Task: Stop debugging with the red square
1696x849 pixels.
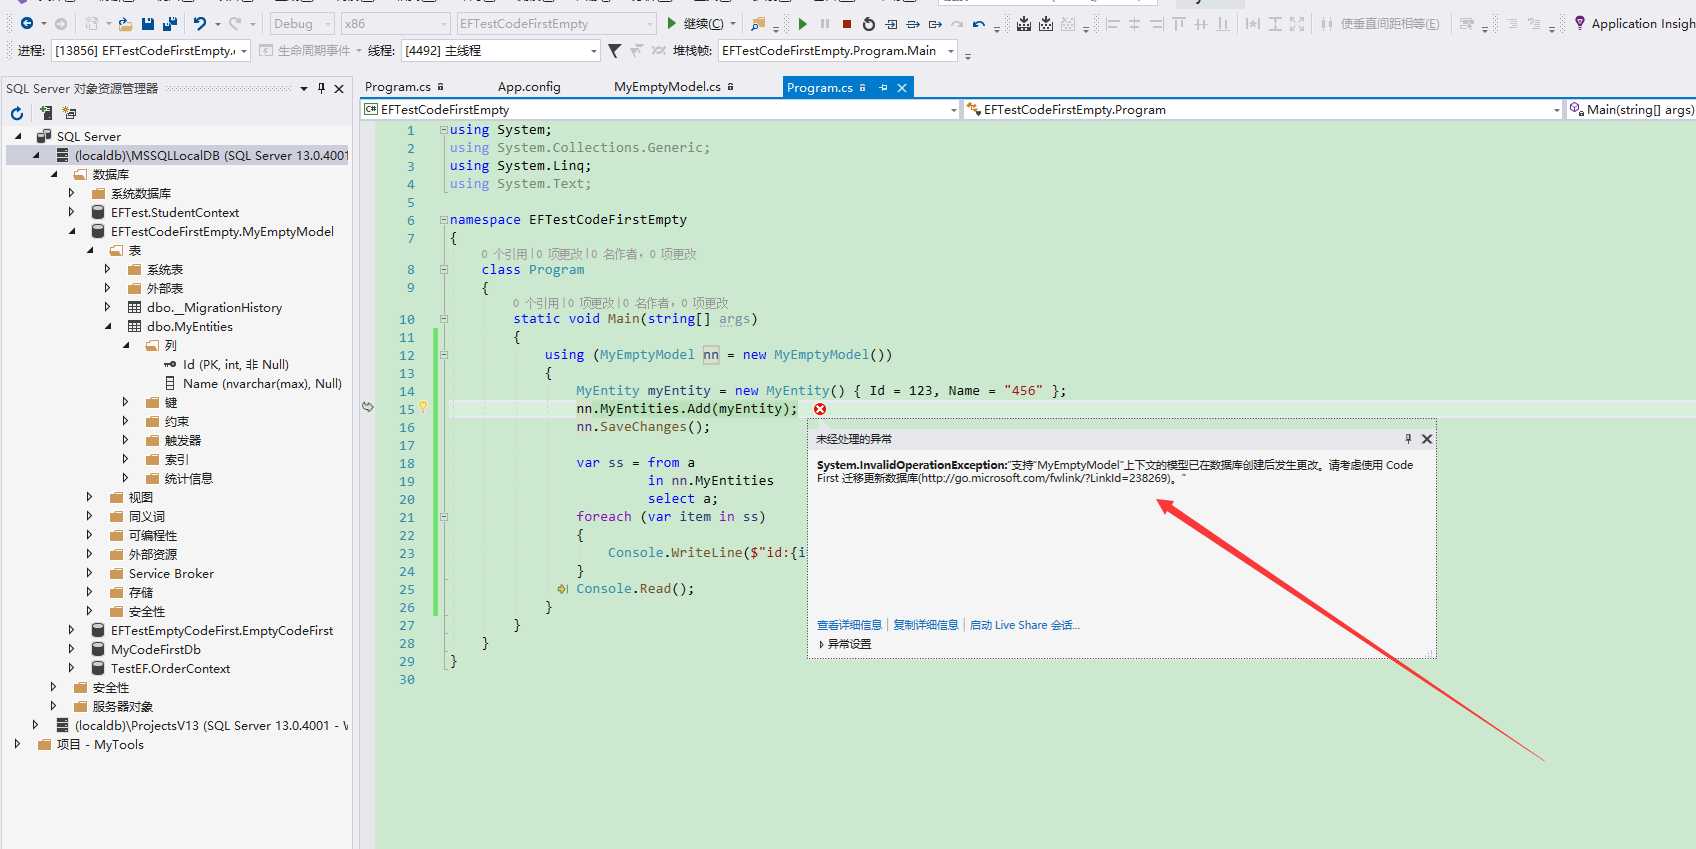Action: (x=847, y=24)
